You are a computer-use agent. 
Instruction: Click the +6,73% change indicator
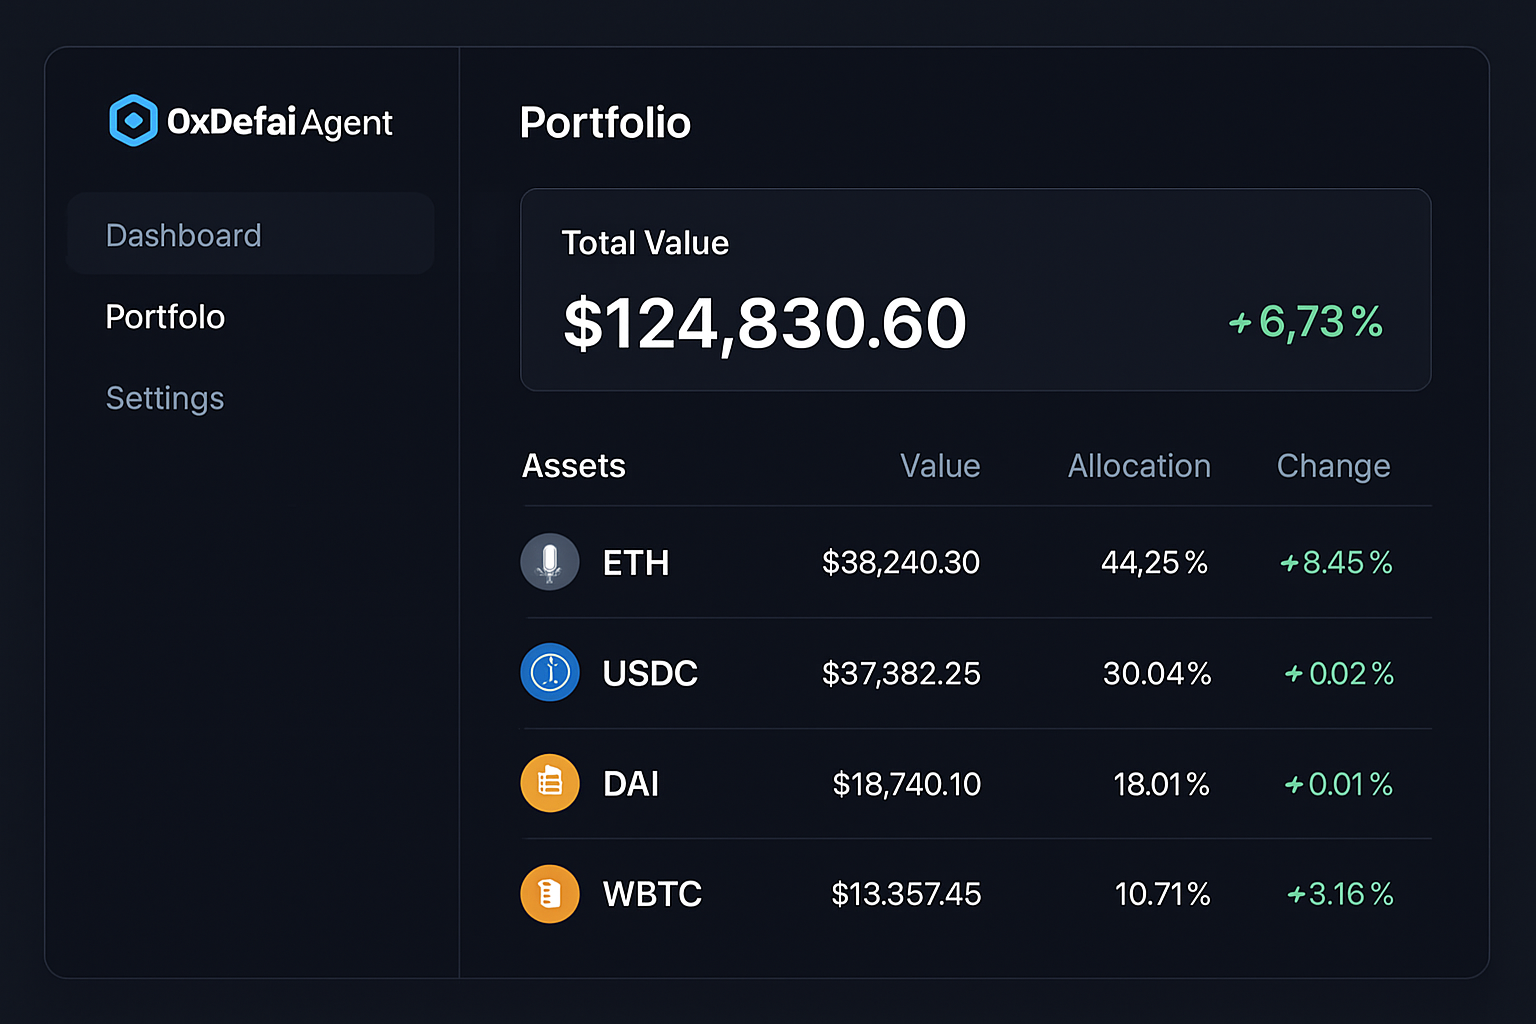1303,322
